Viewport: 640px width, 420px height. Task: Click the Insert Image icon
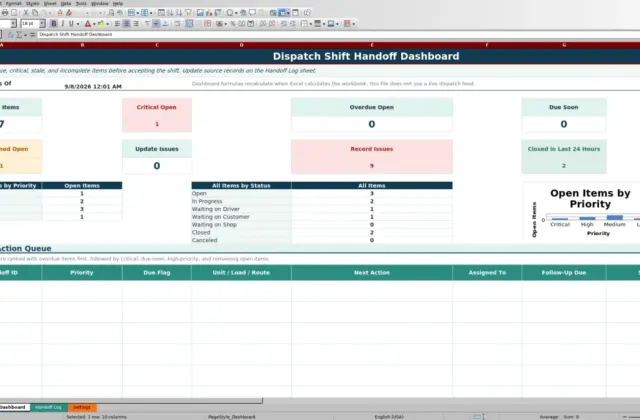click(200, 13)
